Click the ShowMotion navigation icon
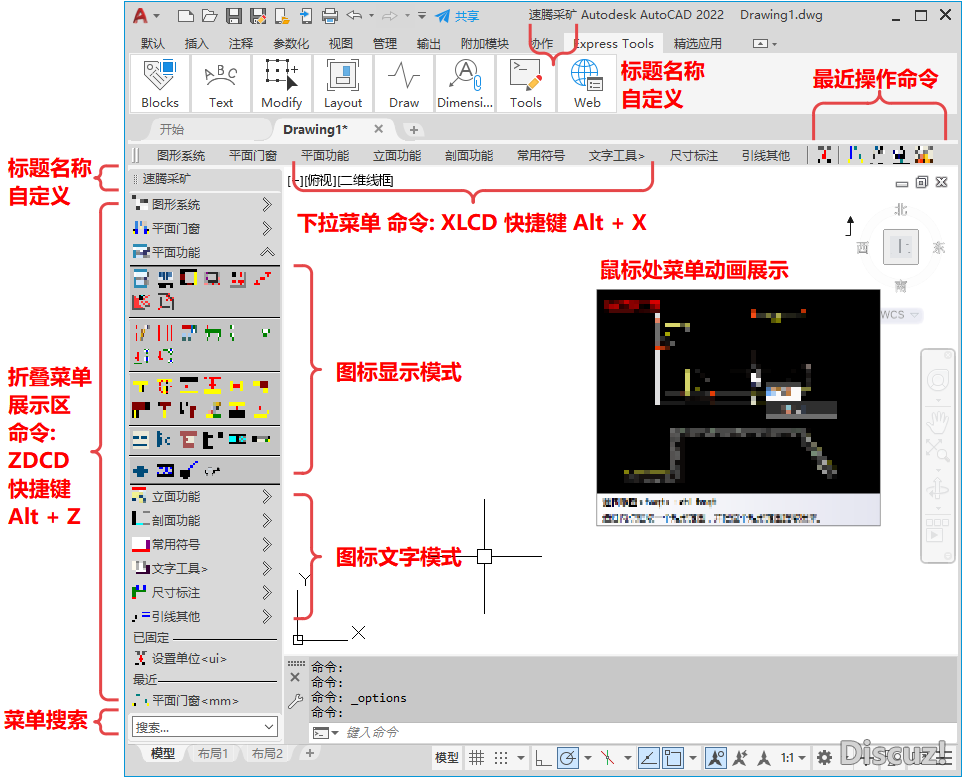Screen dimensions: 963x777 click(x=937, y=529)
